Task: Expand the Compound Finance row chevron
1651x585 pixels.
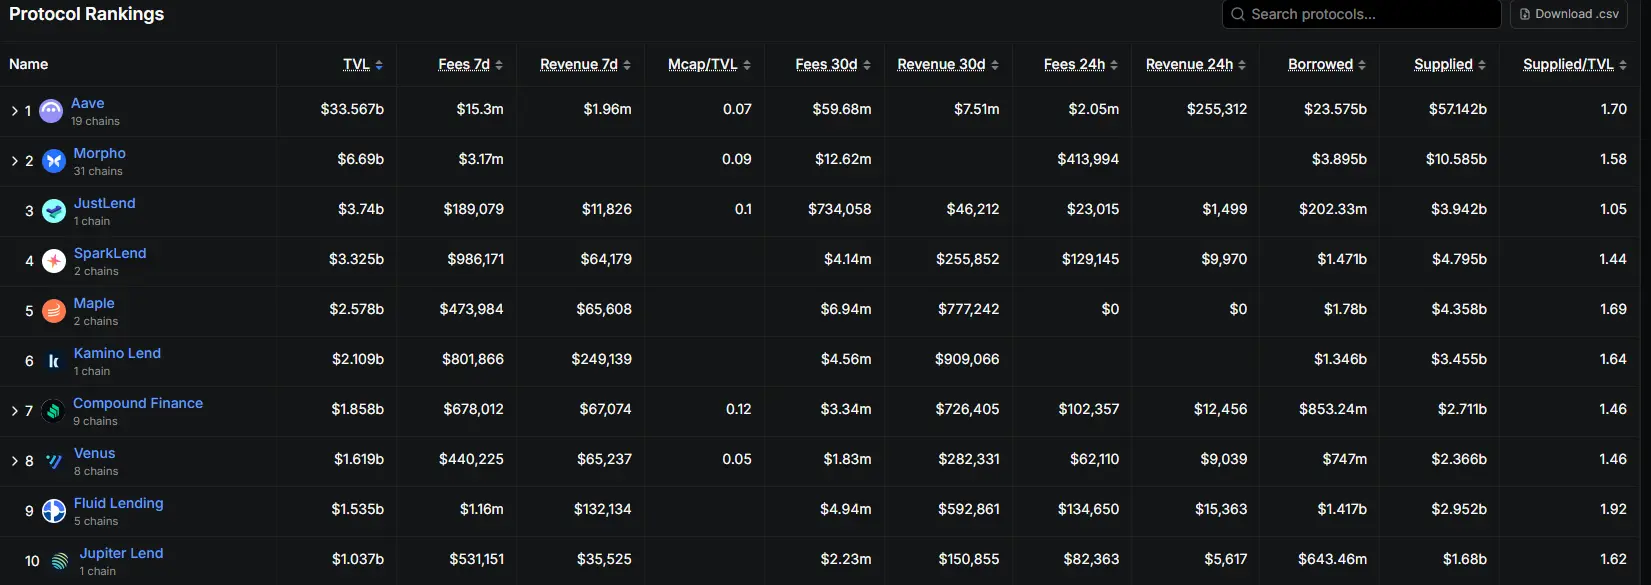Action: tap(14, 411)
